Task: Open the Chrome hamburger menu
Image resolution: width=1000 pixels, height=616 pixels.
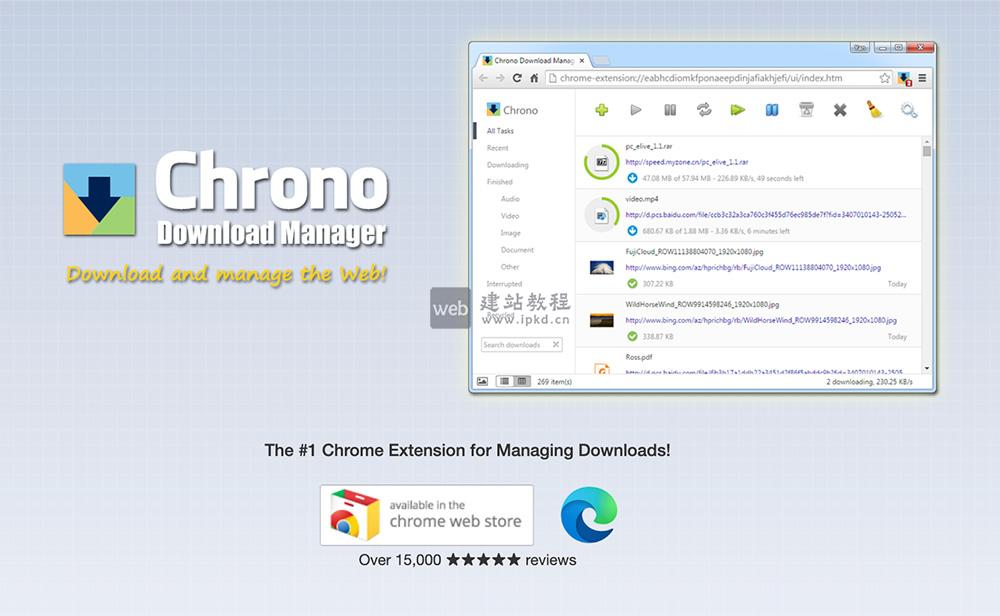Action: 922,78
